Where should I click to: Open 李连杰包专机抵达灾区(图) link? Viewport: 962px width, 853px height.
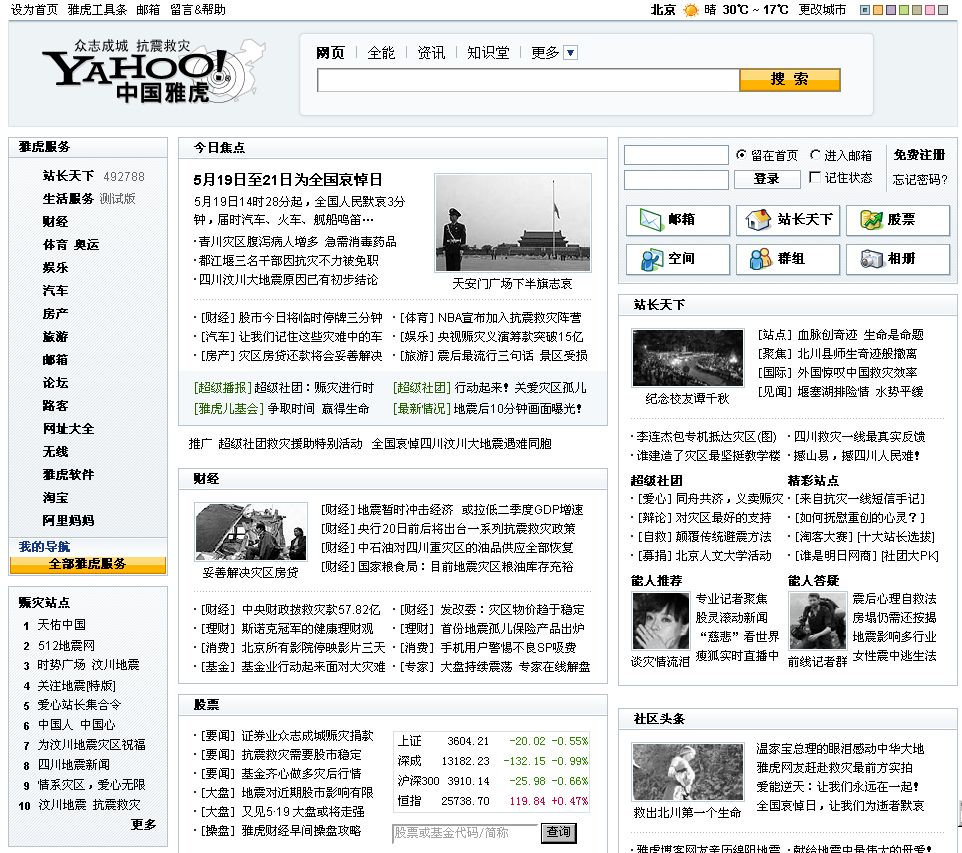706,436
